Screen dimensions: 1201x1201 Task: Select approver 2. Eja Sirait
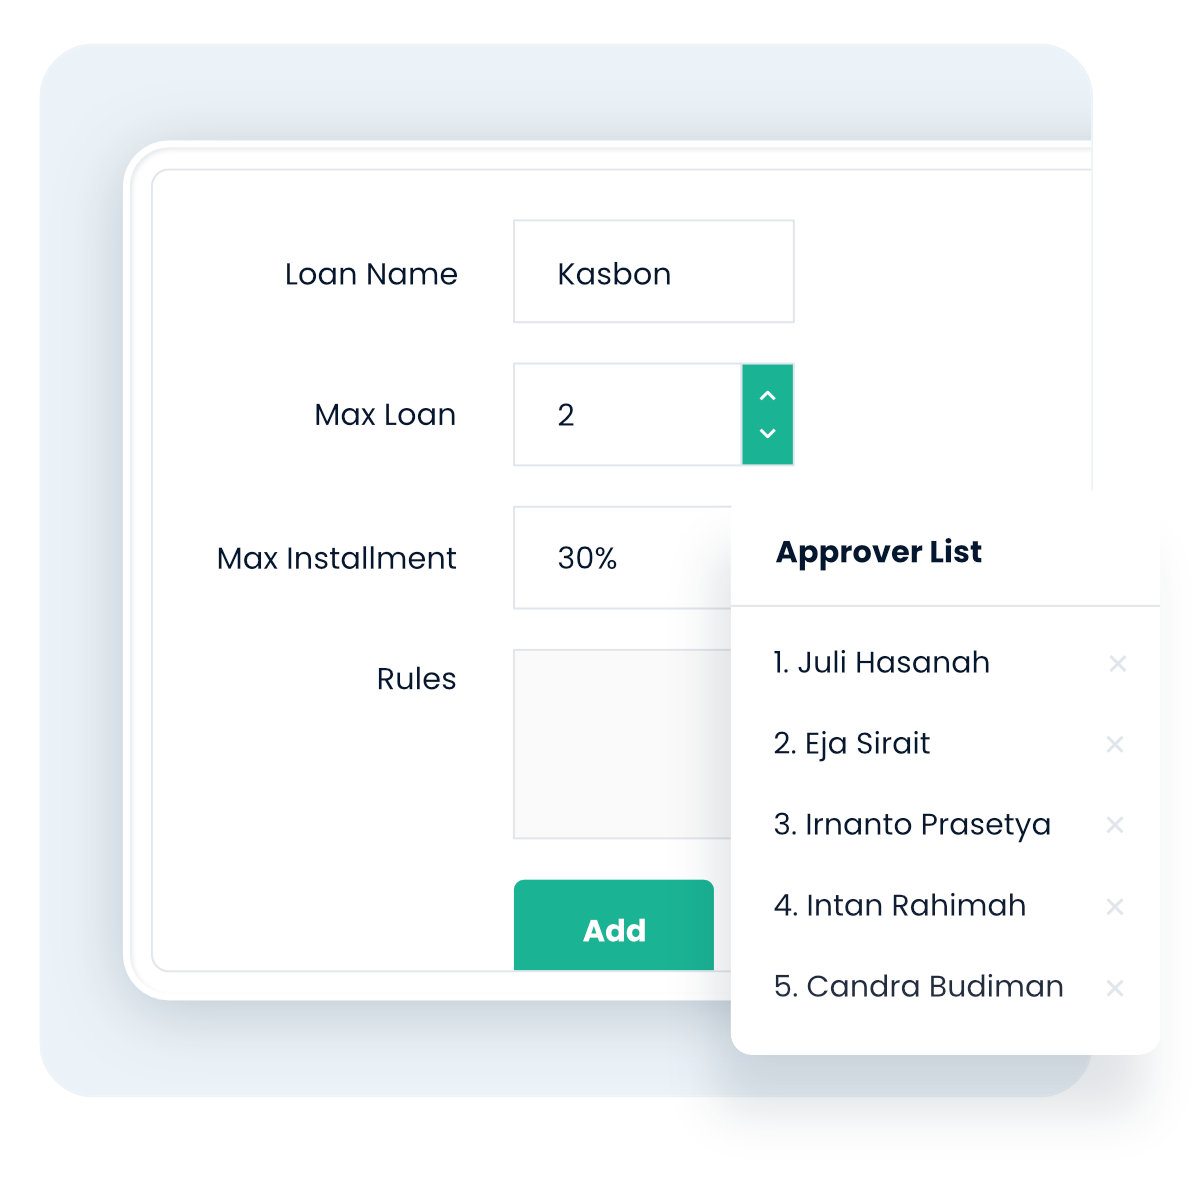click(x=851, y=744)
